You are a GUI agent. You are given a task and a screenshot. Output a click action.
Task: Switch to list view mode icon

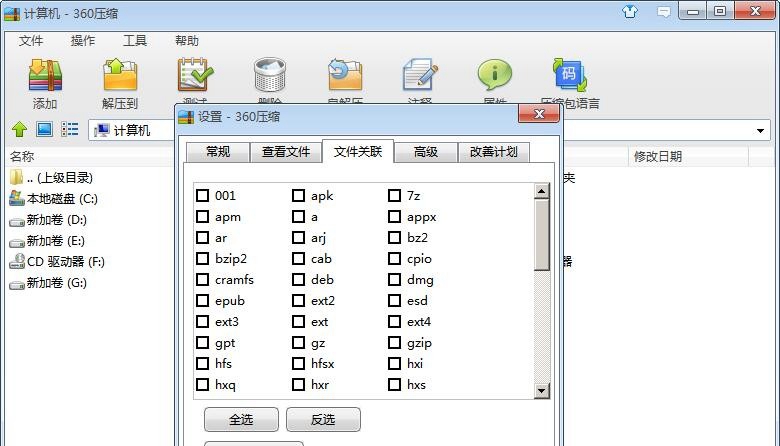coord(70,130)
